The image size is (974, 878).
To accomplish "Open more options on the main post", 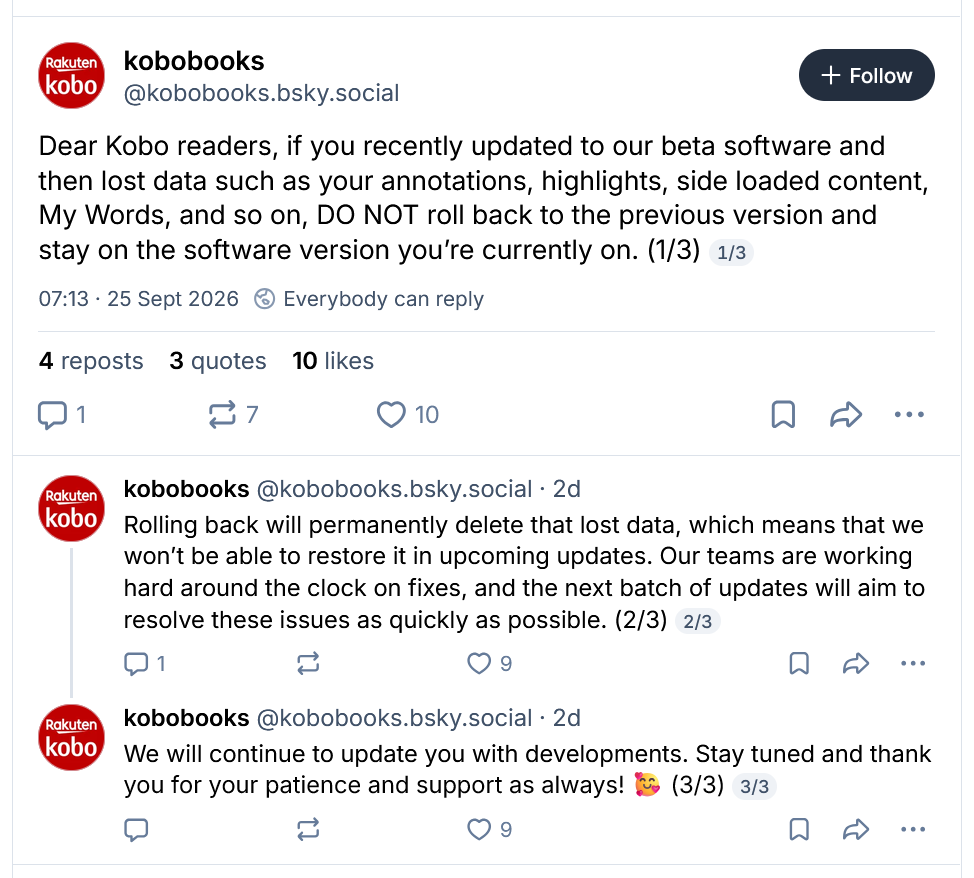I will coord(909,414).
